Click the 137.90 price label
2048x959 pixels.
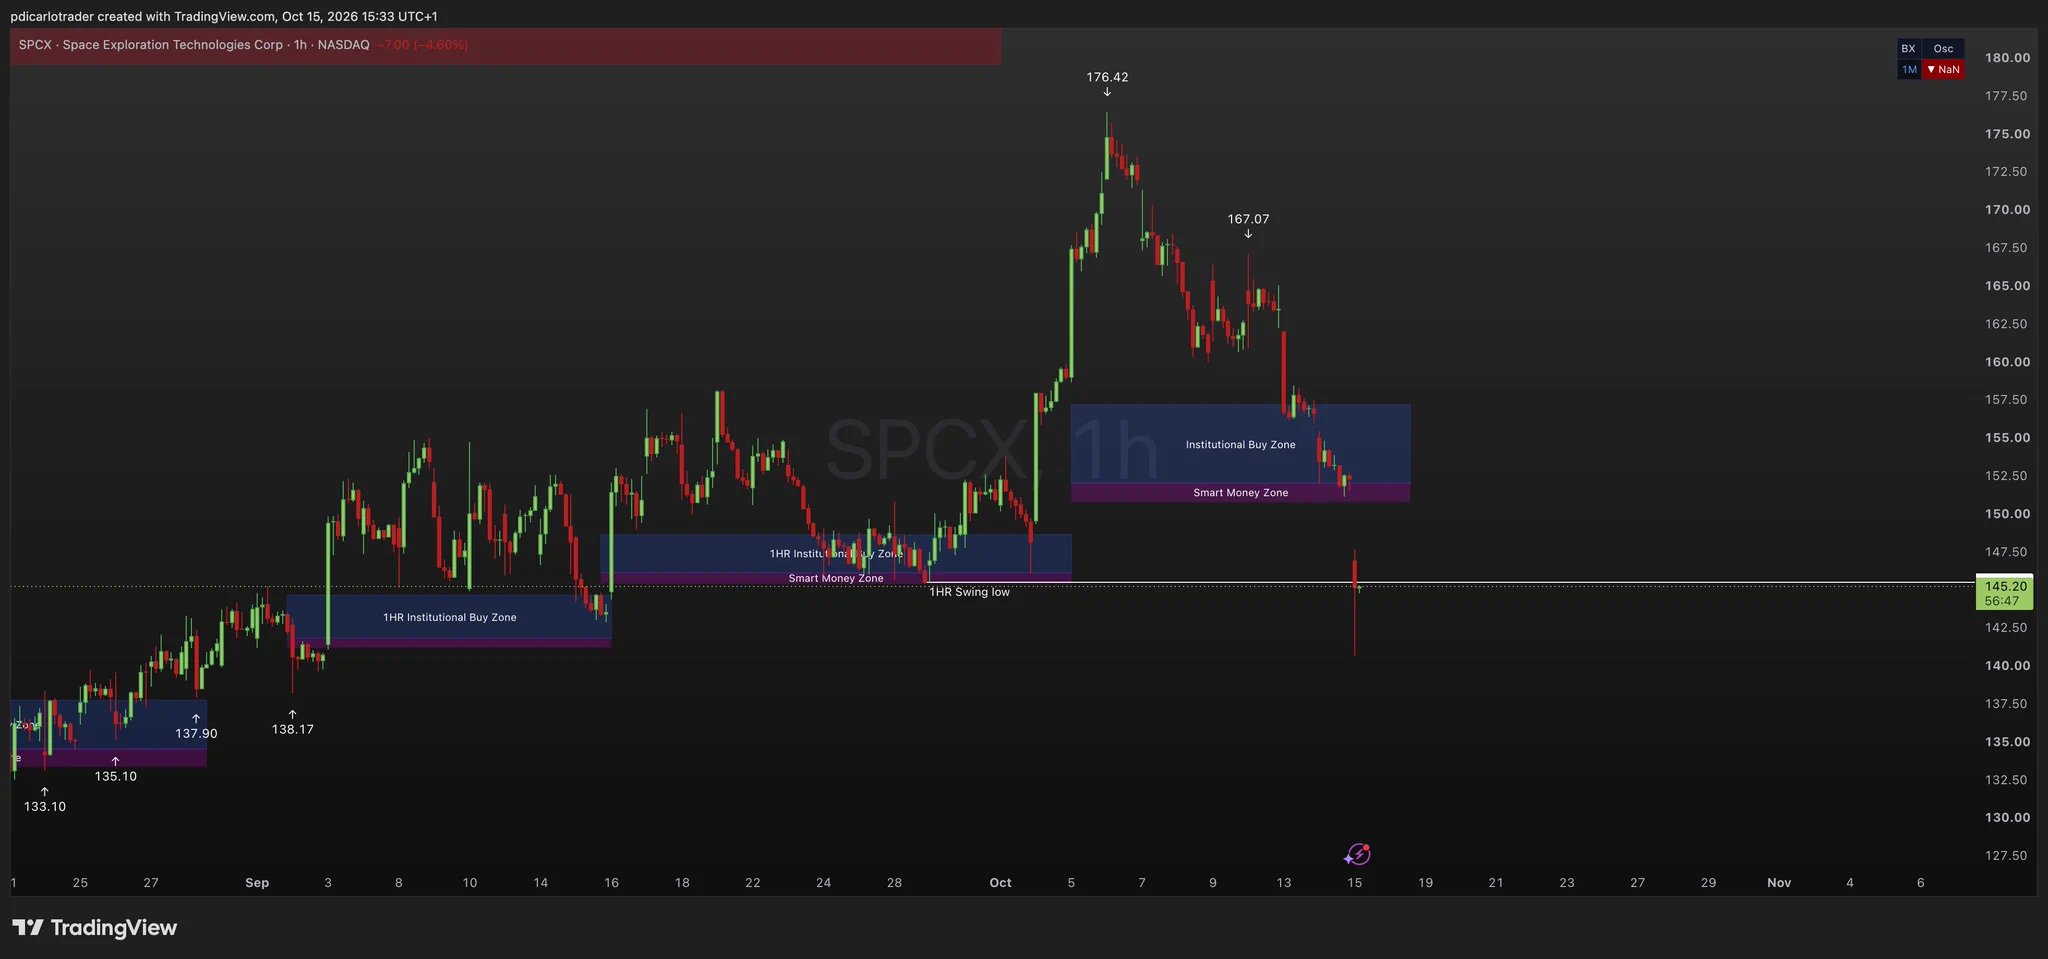point(196,734)
